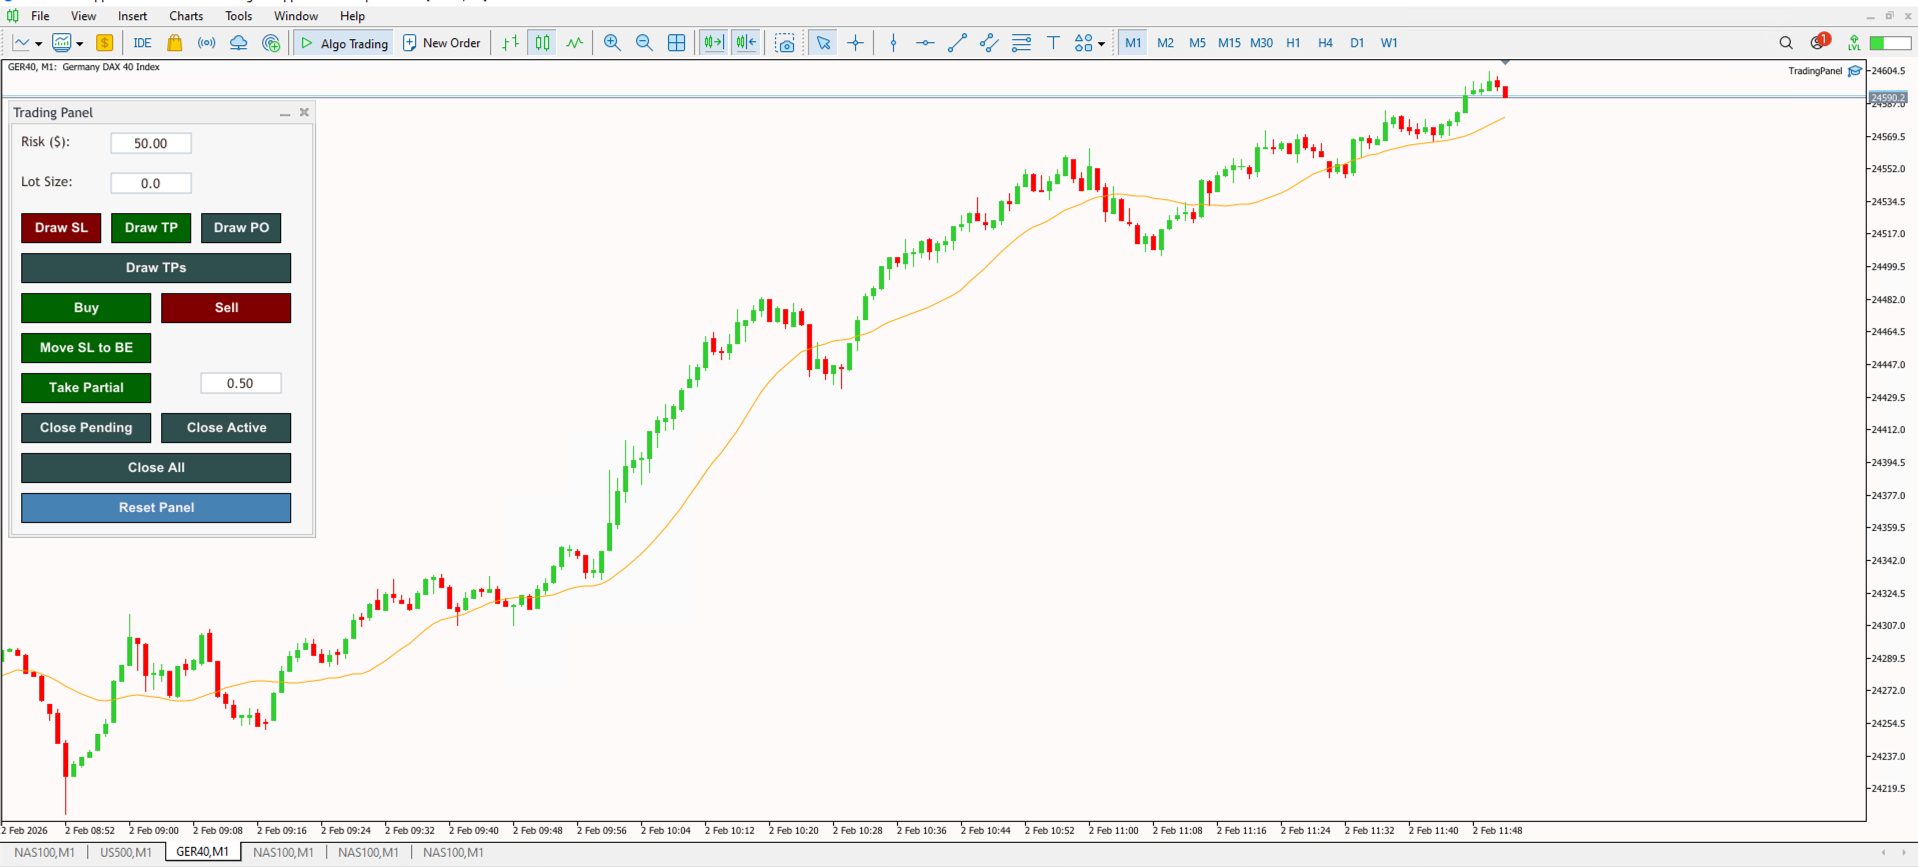Switch to the US500,M1 chart tab

click(126, 853)
